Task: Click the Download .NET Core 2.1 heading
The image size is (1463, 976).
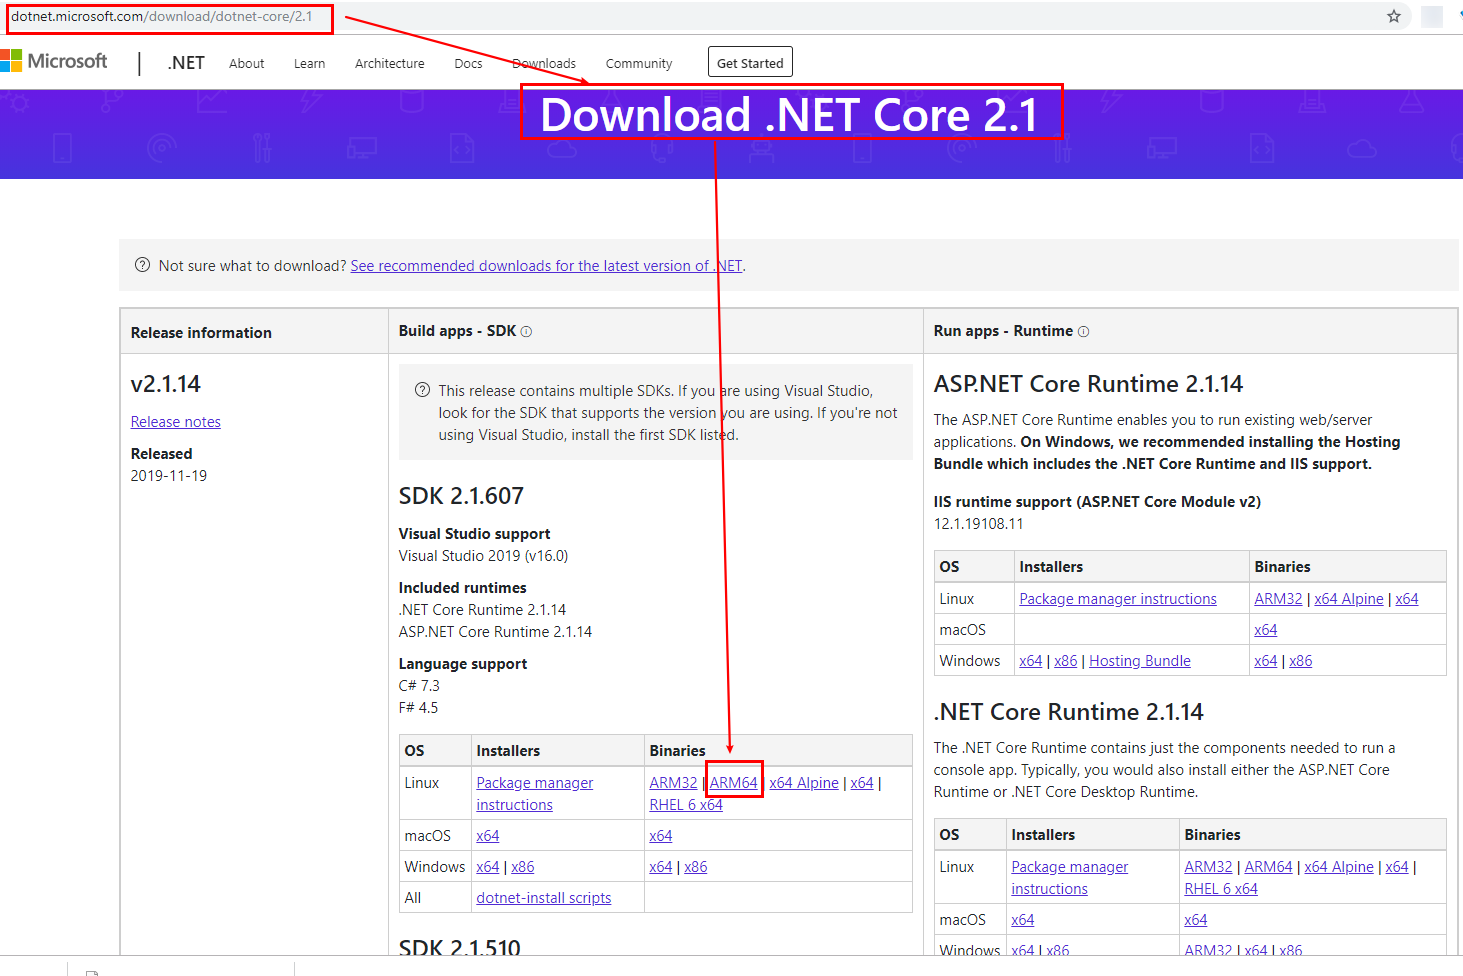Action: point(790,114)
